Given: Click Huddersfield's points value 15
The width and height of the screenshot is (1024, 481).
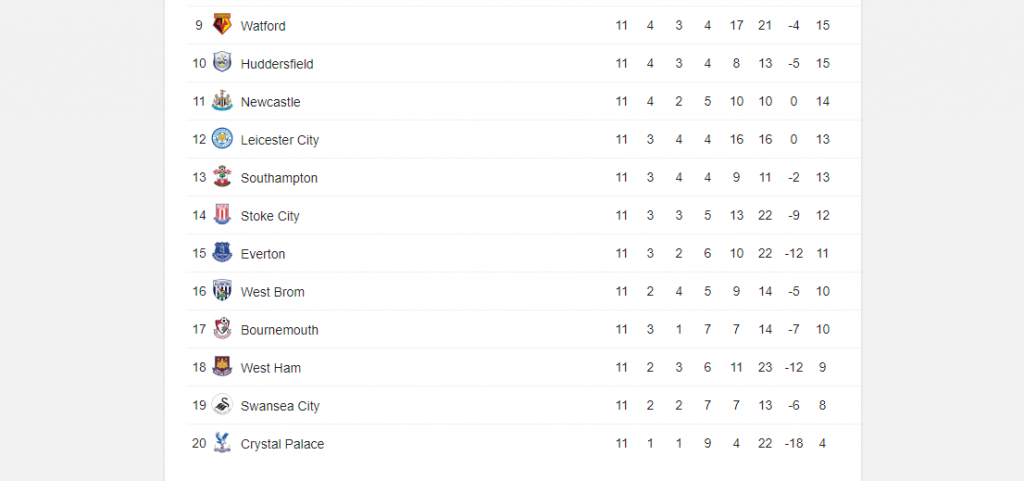Looking at the screenshot, I should click(823, 64).
